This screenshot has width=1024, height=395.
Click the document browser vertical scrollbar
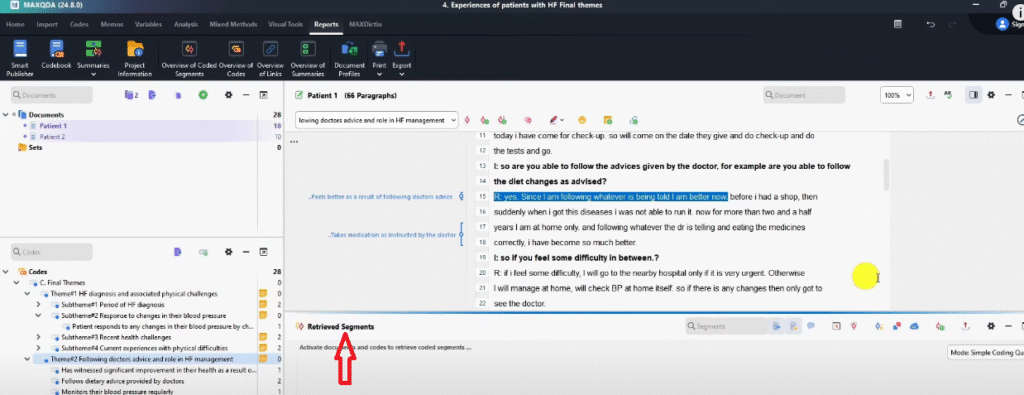click(886, 174)
